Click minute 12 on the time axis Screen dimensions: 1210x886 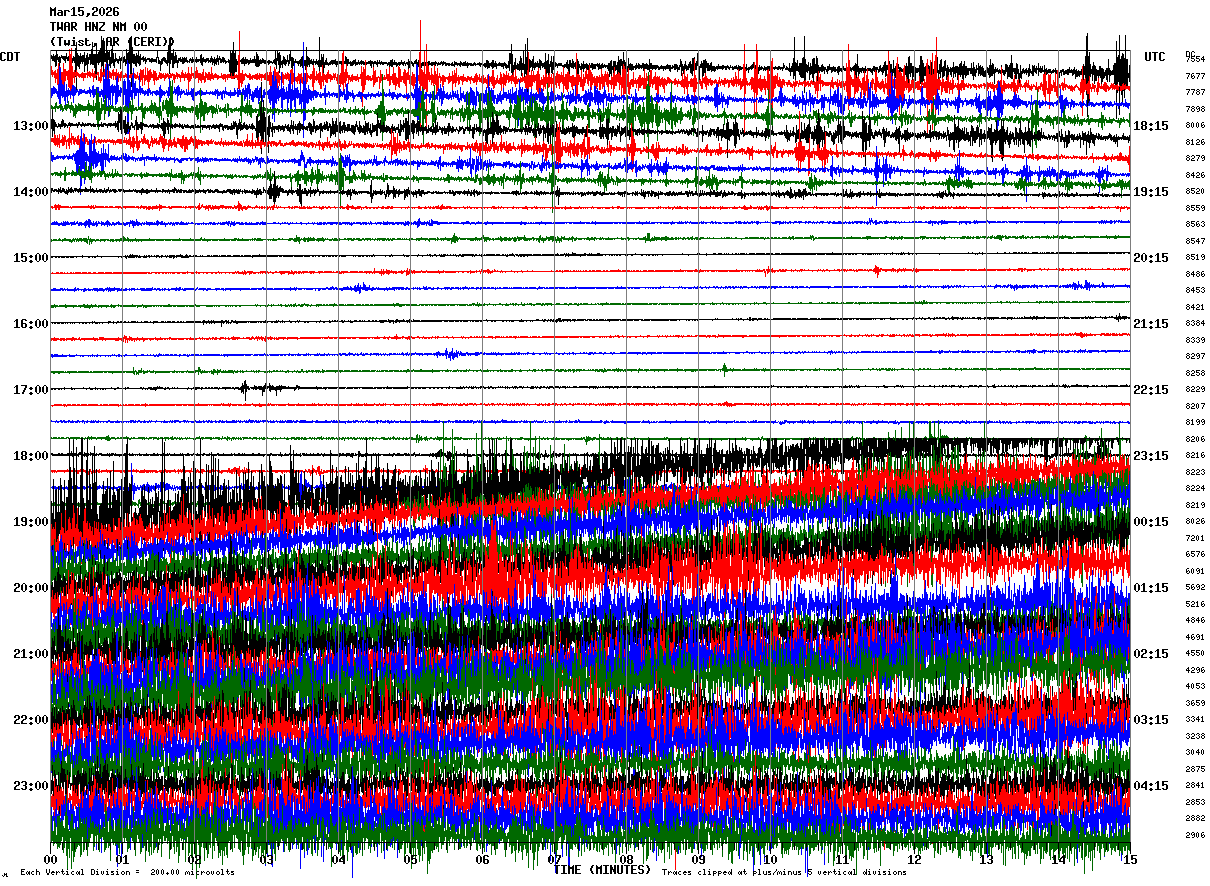pyautogui.click(x=914, y=859)
